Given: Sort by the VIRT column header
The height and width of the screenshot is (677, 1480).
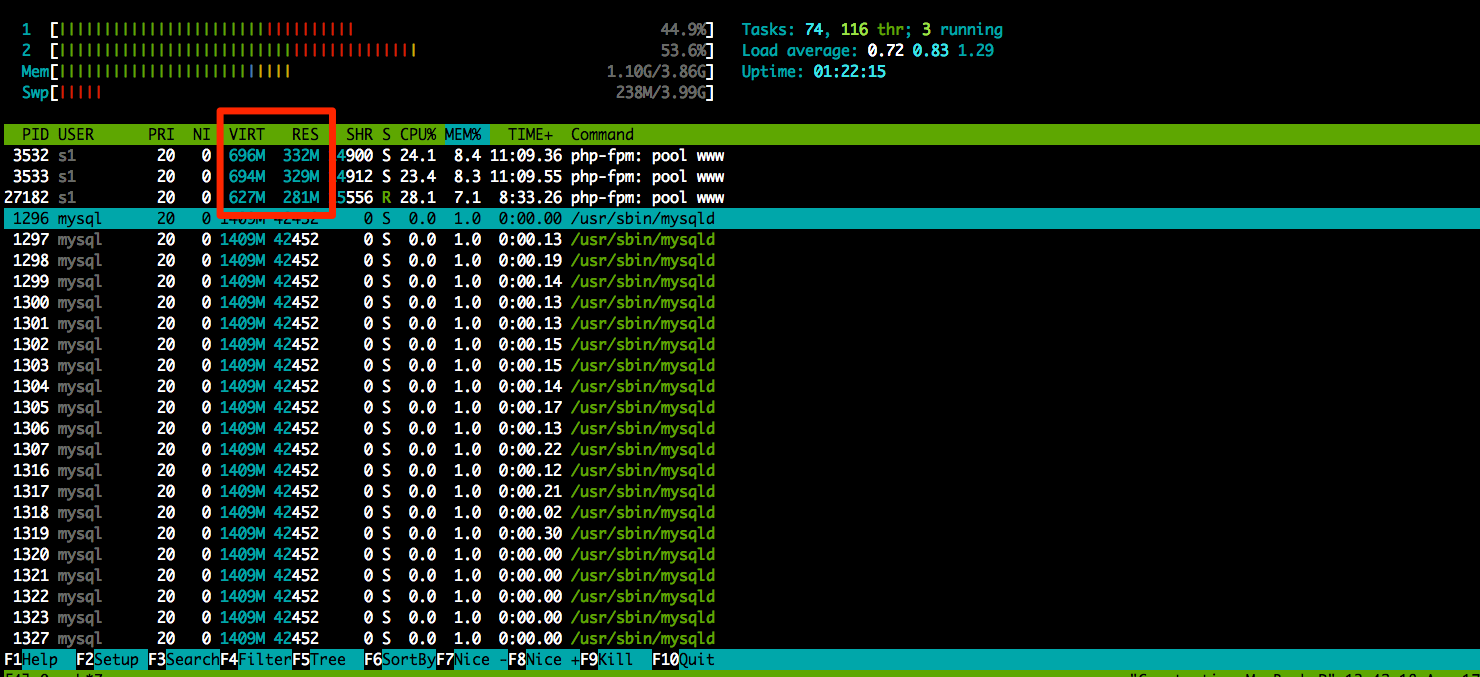Looking at the screenshot, I should [247, 134].
